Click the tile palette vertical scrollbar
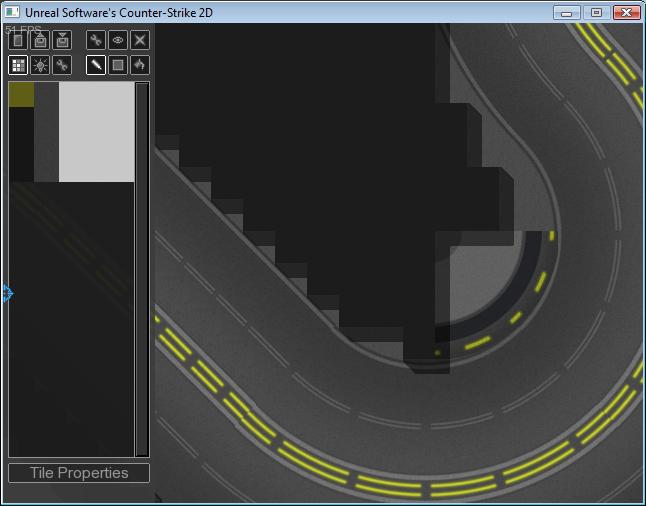The height and width of the screenshot is (506, 646). coord(142,269)
